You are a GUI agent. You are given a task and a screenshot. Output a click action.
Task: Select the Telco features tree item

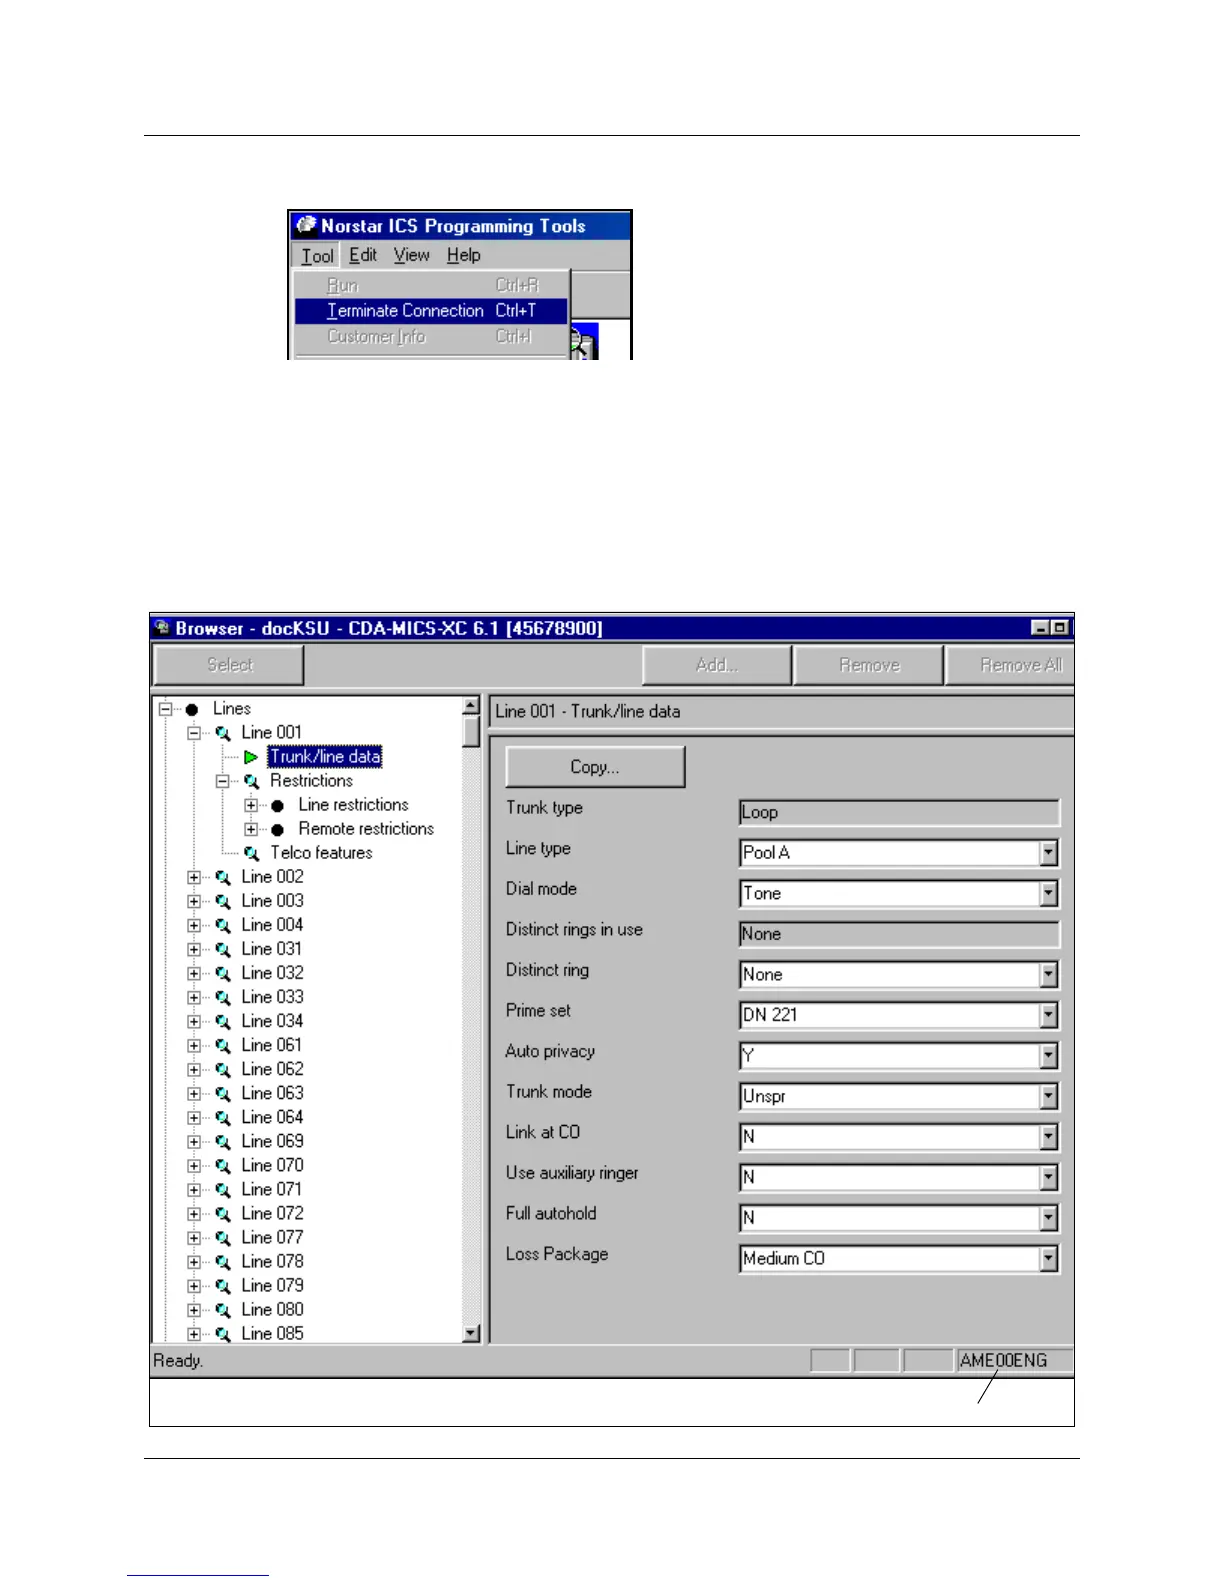tap(321, 853)
